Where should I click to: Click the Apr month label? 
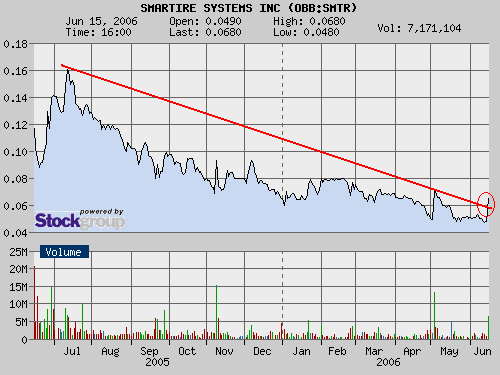[x=412, y=351]
